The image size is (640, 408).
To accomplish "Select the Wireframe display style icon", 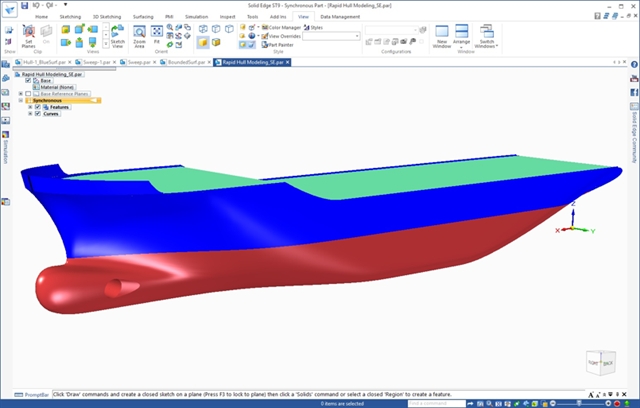I will 203,29.
